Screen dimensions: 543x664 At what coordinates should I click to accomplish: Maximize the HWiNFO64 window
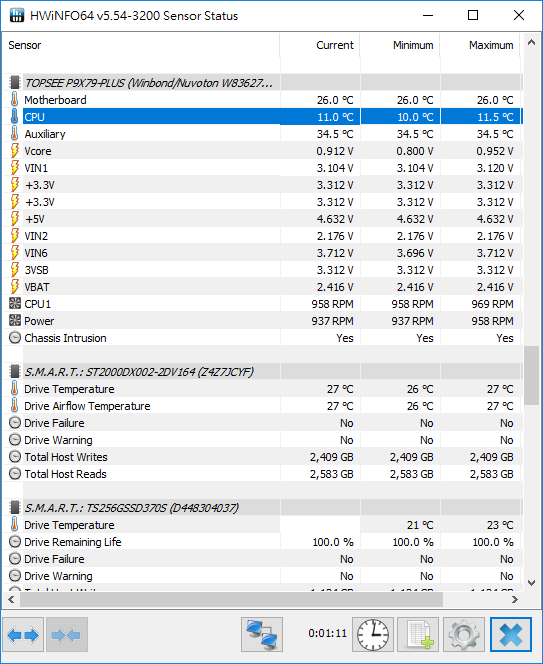point(473,15)
